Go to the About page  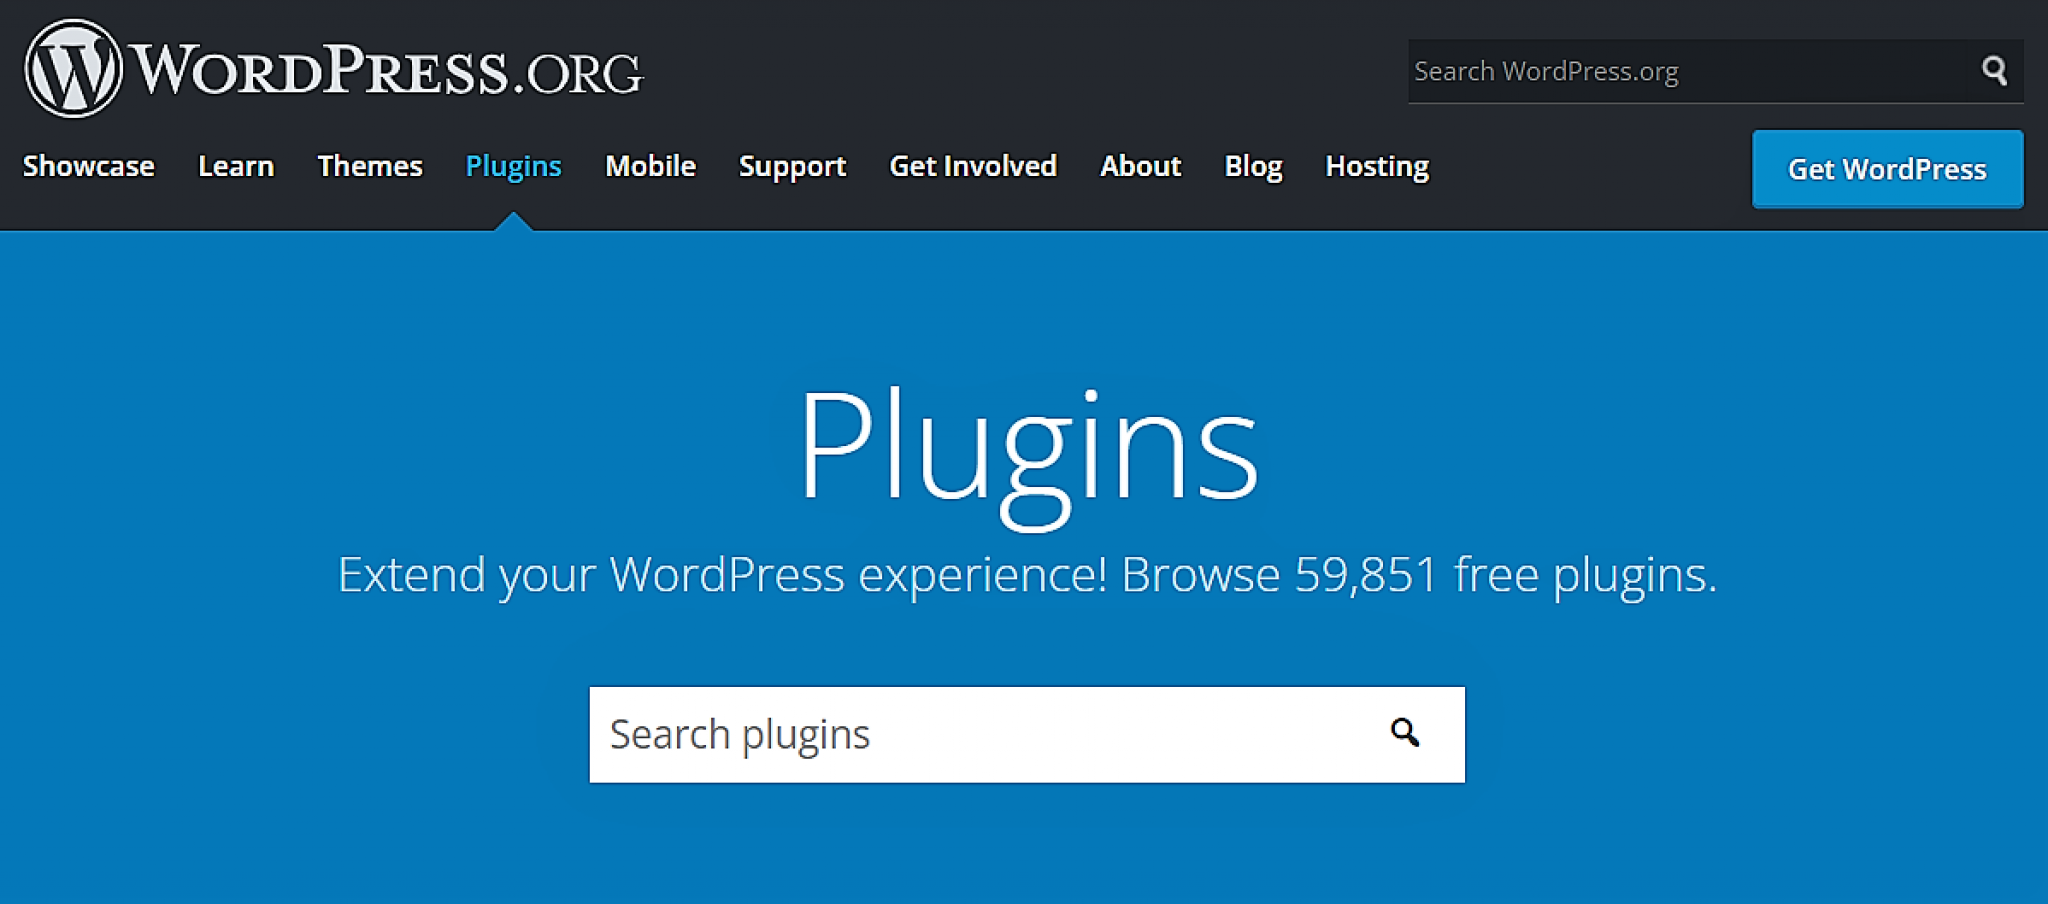coord(1141,166)
